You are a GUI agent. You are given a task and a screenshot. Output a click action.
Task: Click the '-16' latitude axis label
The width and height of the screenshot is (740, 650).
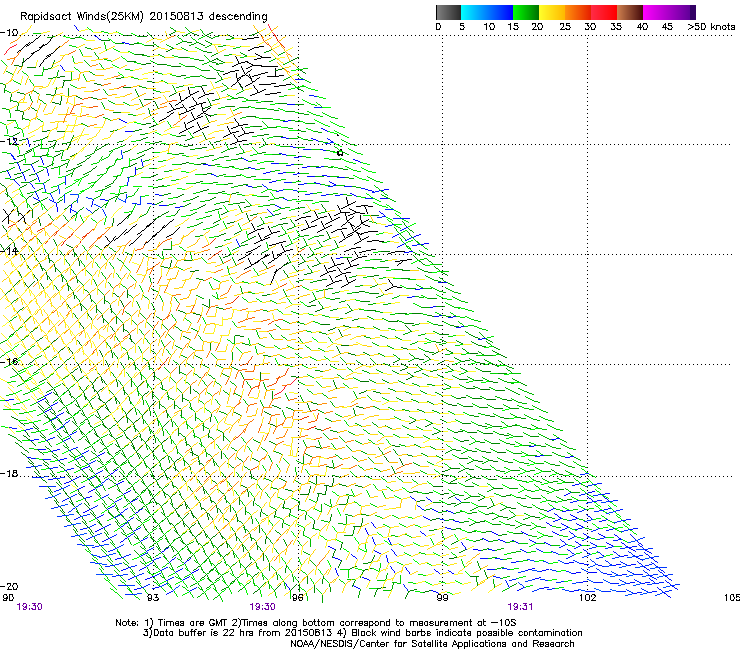(9, 362)
